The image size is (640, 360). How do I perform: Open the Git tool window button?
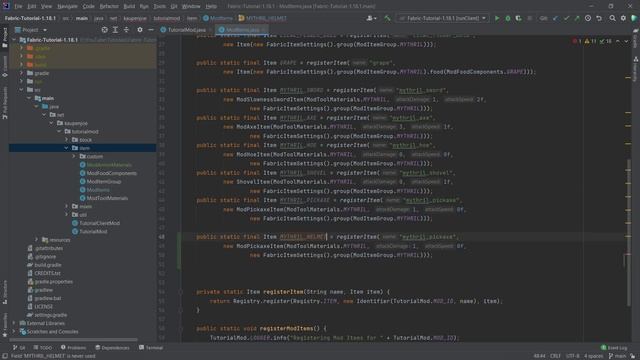(x=19, y=347)
